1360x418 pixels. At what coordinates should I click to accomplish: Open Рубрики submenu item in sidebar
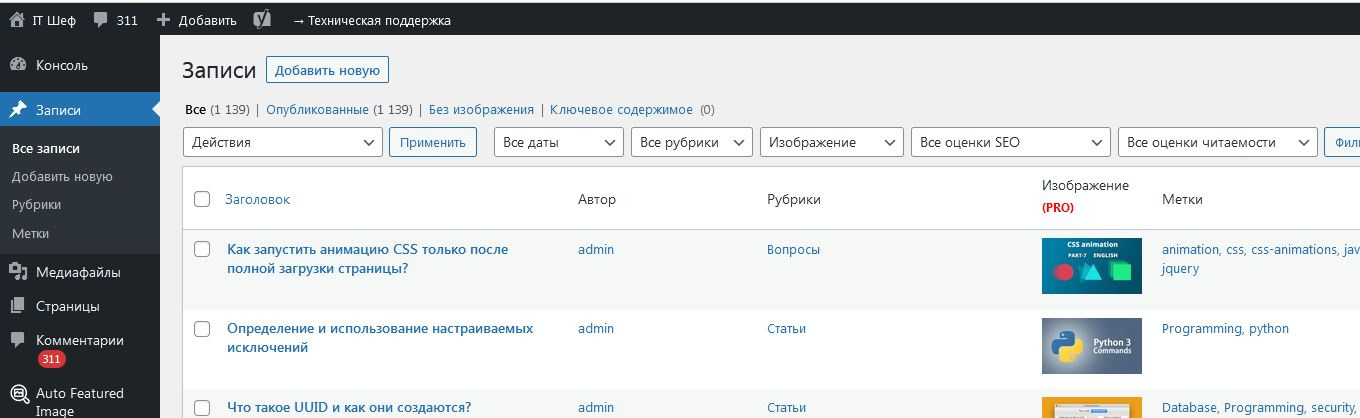(x=36, y=204)
